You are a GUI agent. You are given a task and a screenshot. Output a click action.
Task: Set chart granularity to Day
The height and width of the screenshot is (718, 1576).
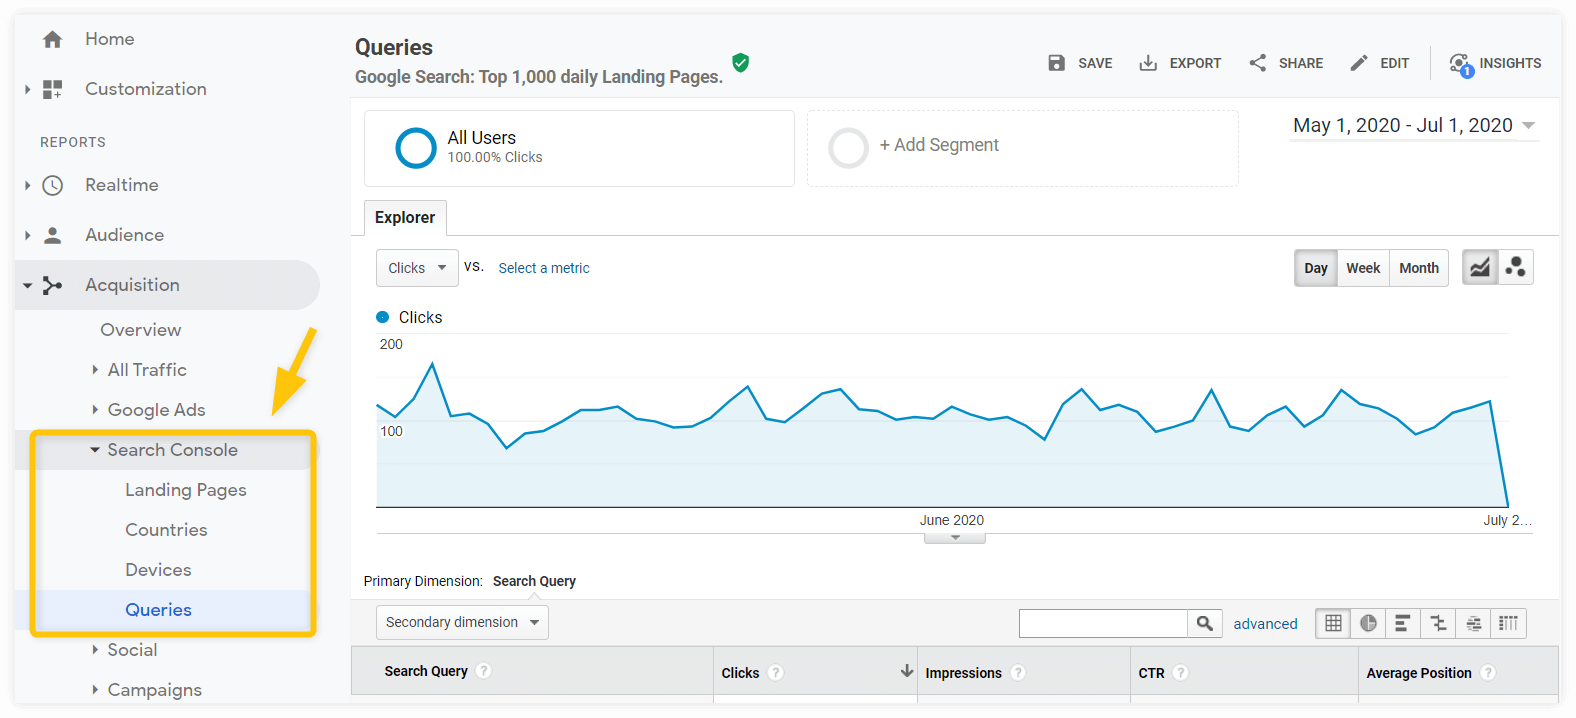pyautogui.click(x=1316, y=268)
